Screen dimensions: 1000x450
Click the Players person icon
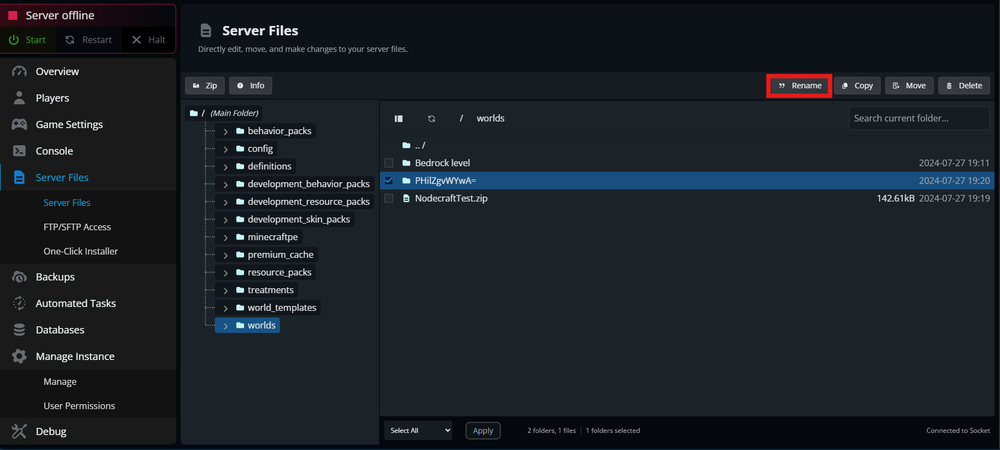coord(19,98)
